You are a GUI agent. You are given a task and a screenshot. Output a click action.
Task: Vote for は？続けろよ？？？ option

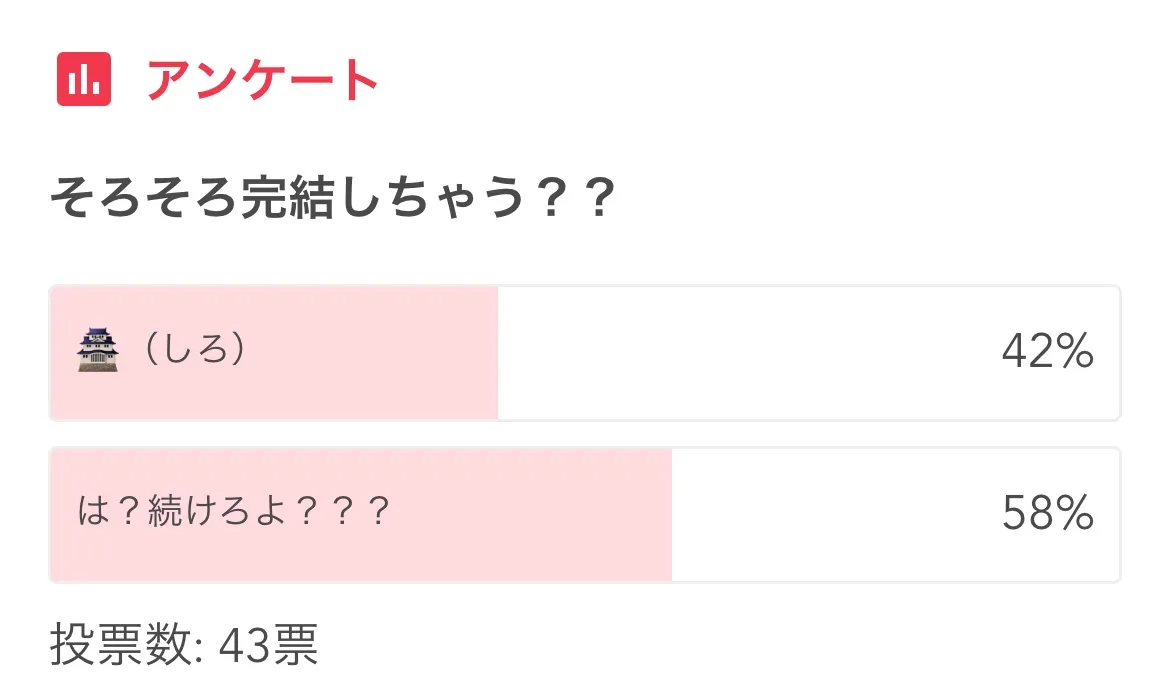tap(233, 513)
